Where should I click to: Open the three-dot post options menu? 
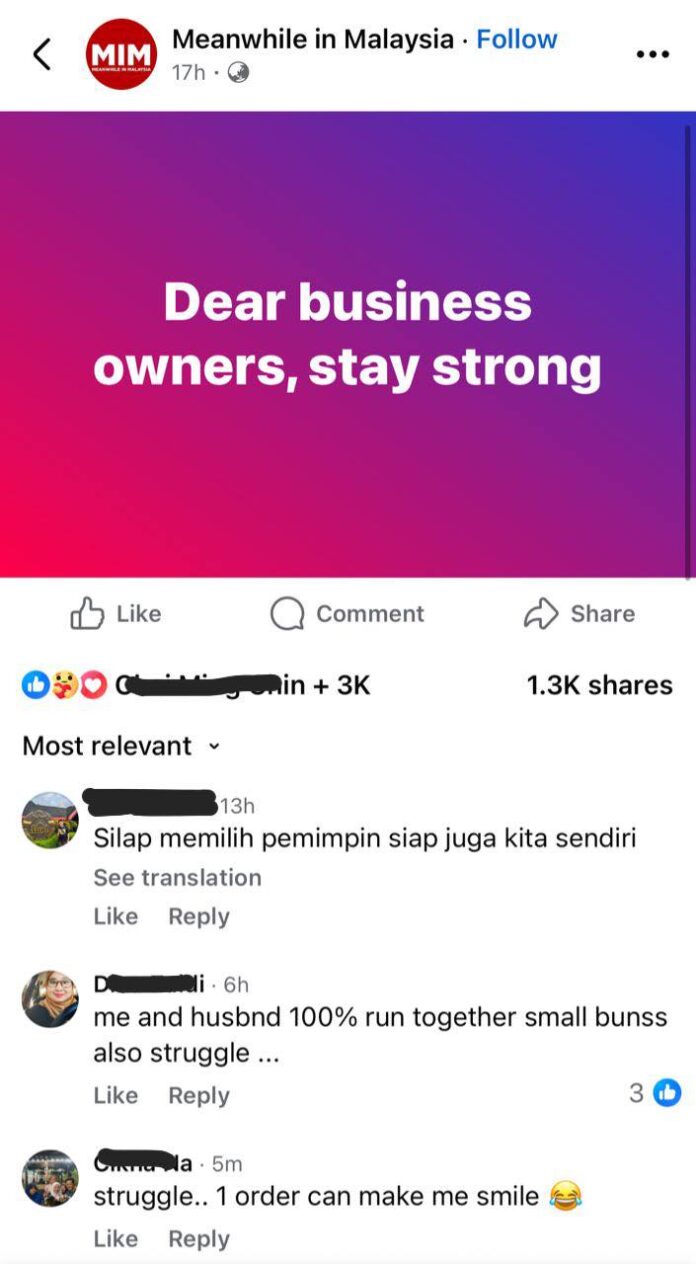tap(652, 54)
